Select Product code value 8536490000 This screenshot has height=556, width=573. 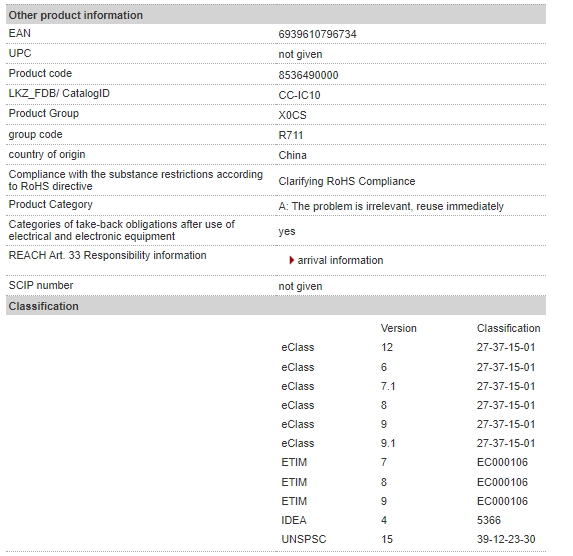point(308,75)
